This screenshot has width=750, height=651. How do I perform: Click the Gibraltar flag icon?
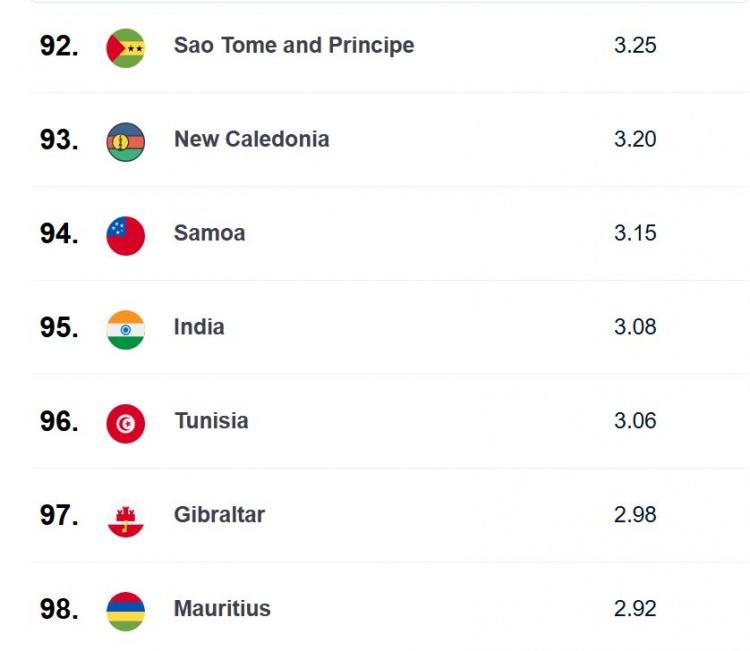(x=125, y=518)
